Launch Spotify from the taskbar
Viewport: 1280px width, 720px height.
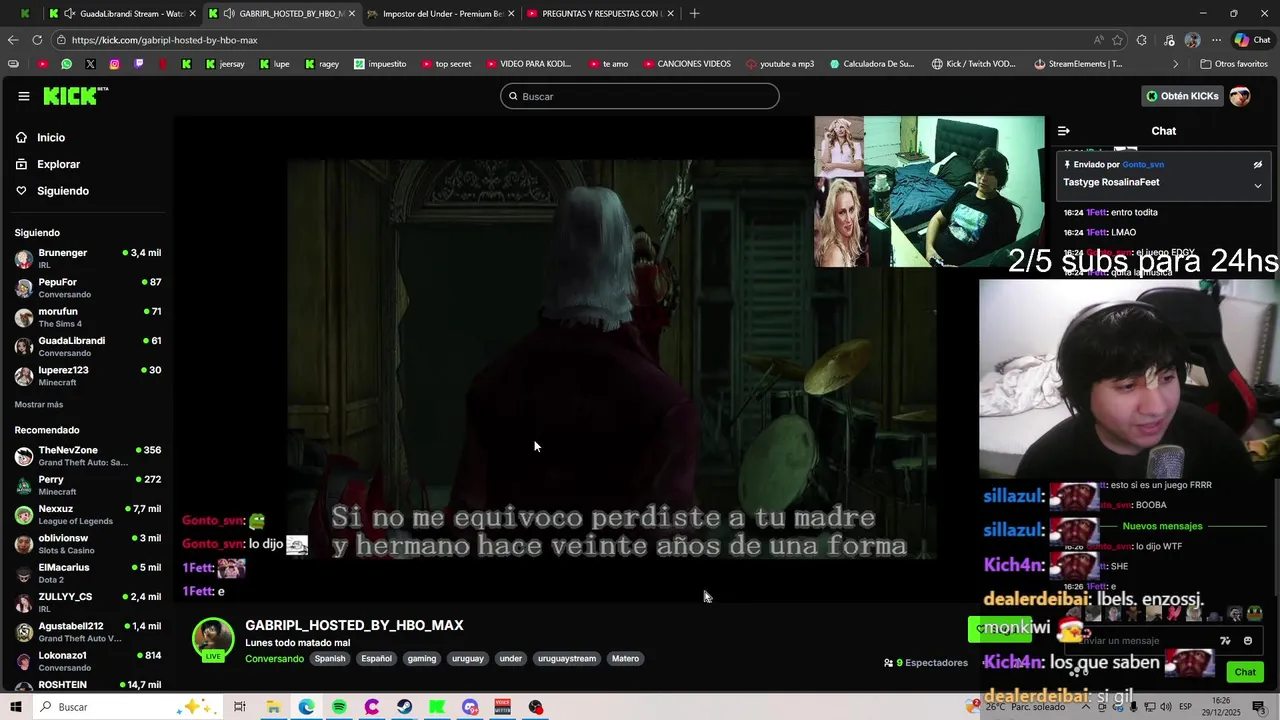click(x=339, y=707)
